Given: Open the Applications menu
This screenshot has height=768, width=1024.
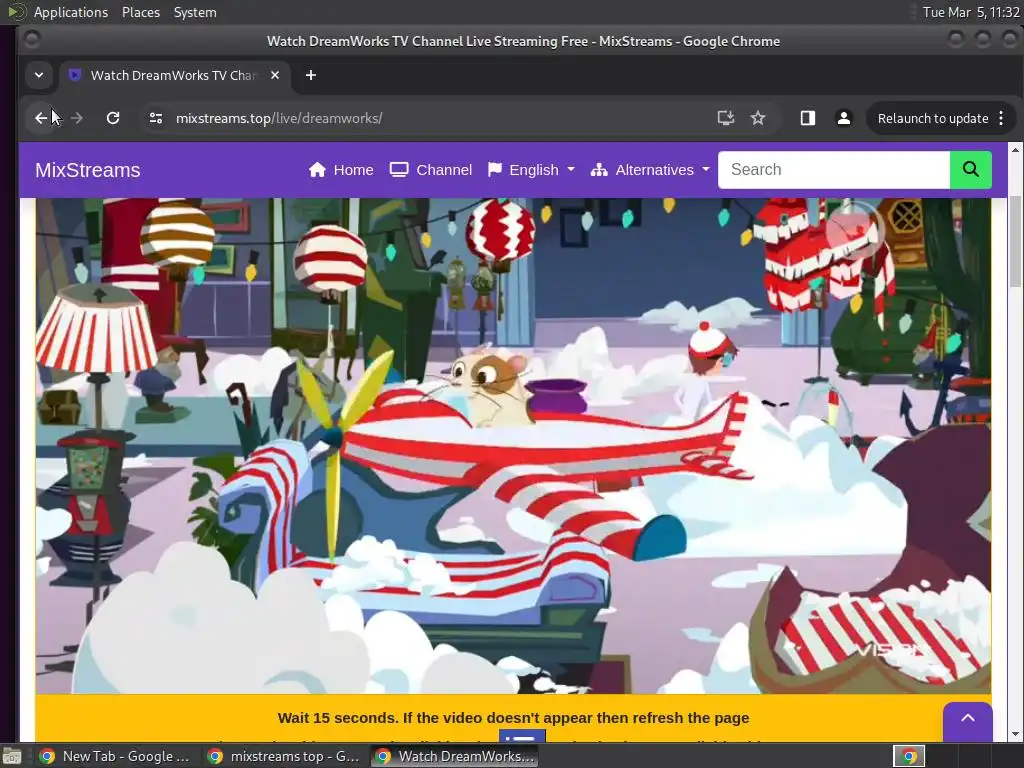Looking at the screenshot, I should click(x=71, y=12).
